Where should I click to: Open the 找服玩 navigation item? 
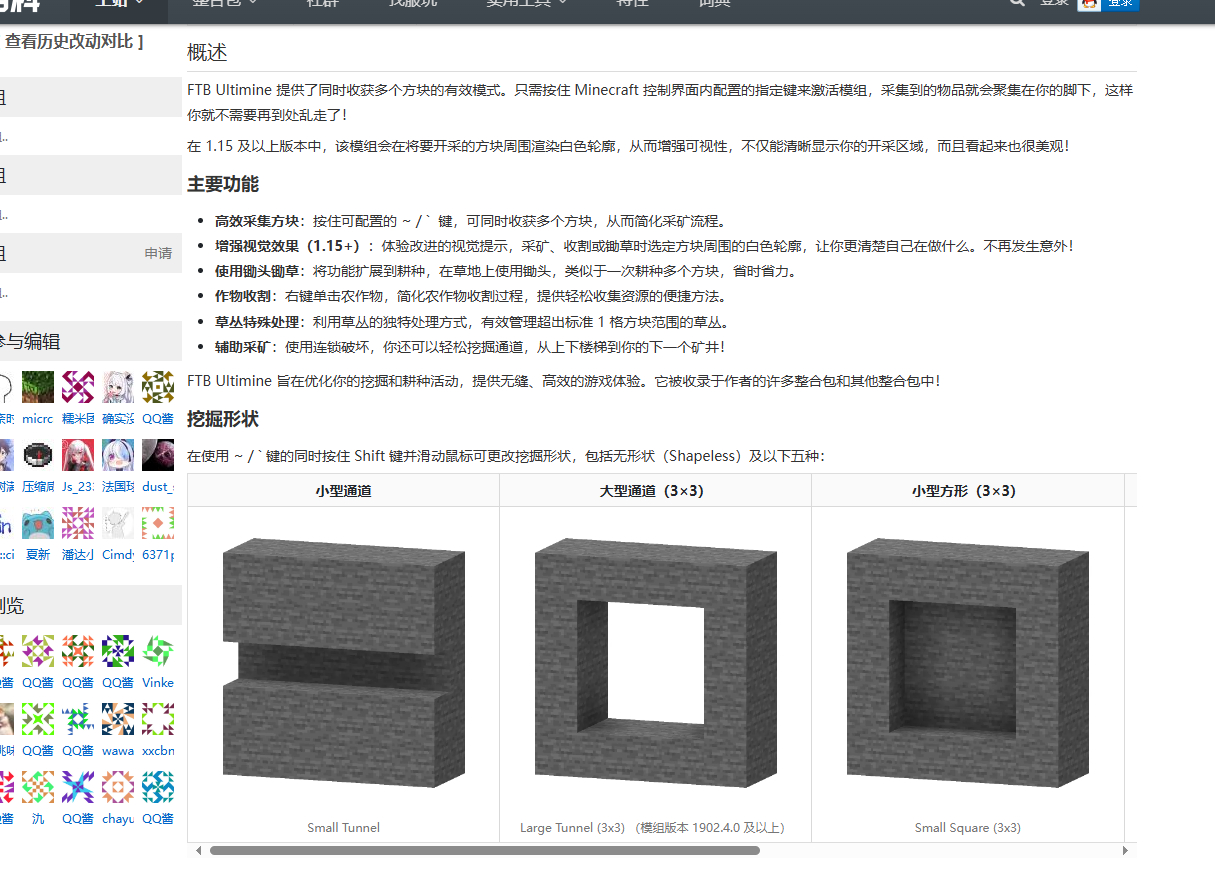[412, 4]
